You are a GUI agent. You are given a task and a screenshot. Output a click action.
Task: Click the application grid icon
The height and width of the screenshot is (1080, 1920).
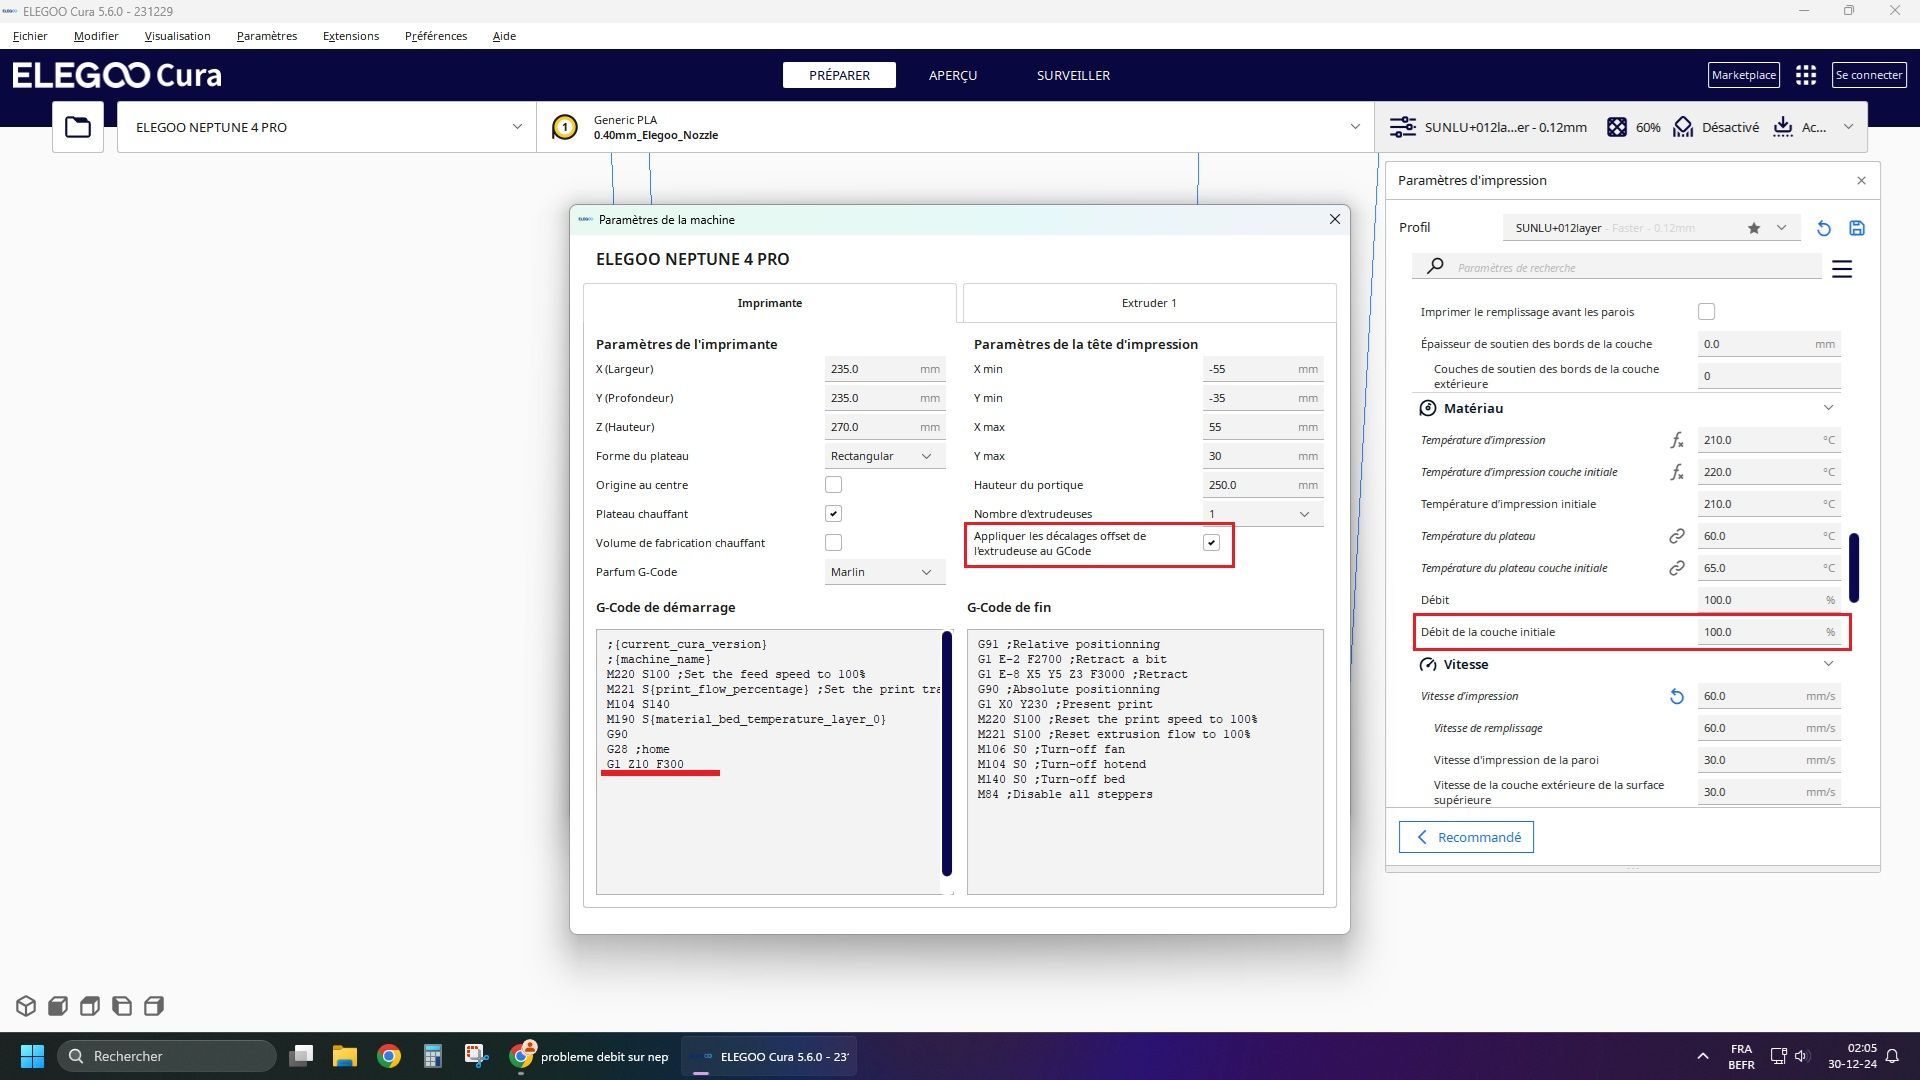point(1805,75)
